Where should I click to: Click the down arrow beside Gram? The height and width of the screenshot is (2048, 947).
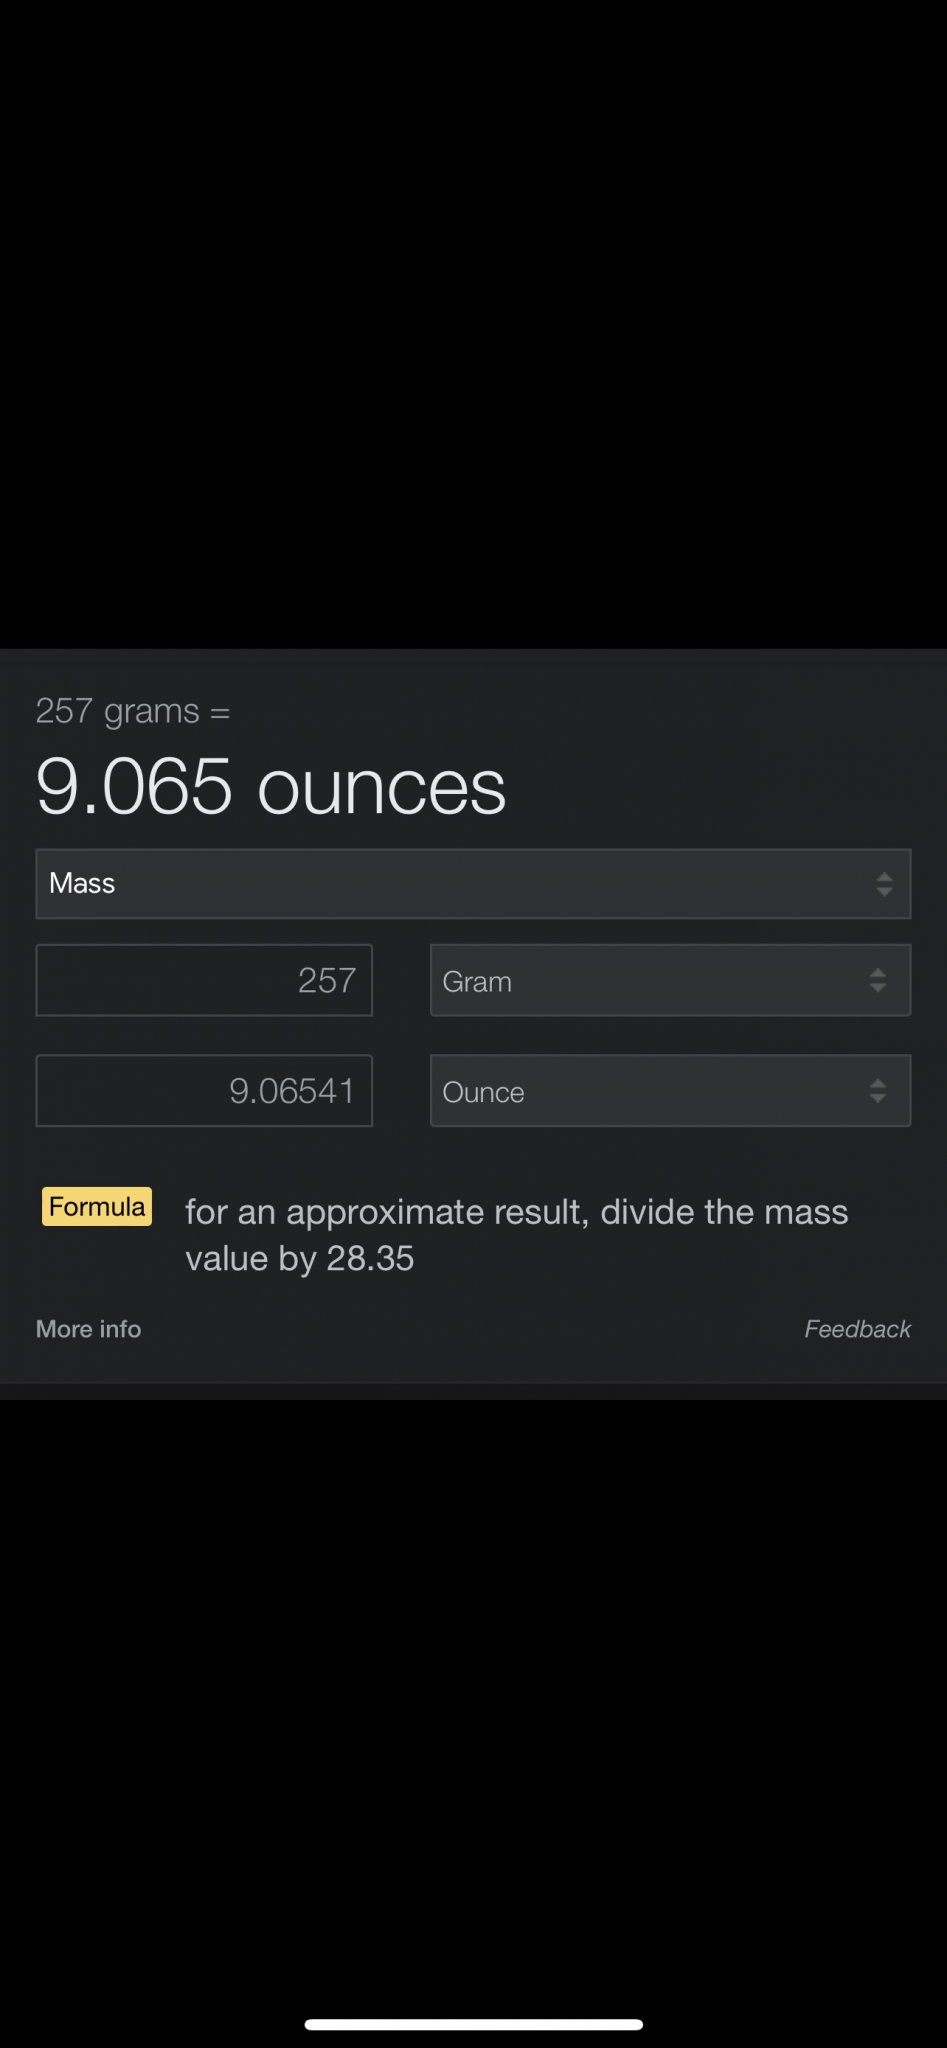tap(878, 988)
